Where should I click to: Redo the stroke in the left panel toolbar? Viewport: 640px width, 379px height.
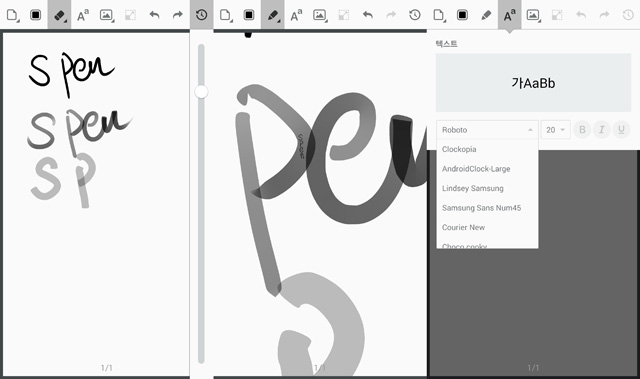178,15
